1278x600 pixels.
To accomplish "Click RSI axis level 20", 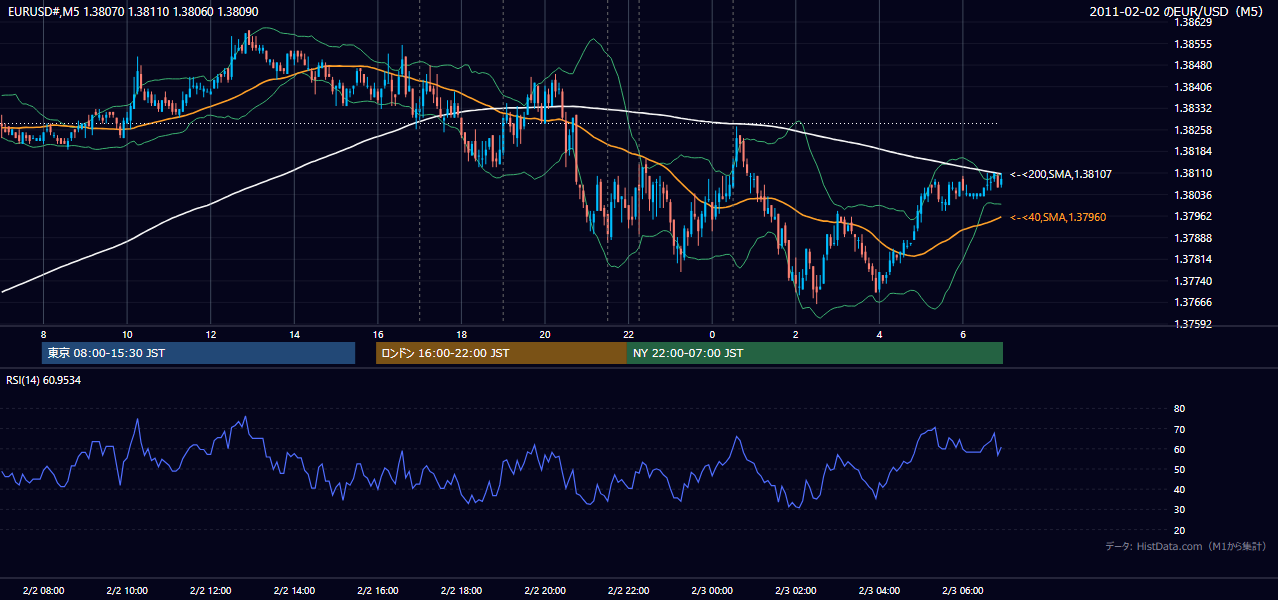I will [1180, 530].
